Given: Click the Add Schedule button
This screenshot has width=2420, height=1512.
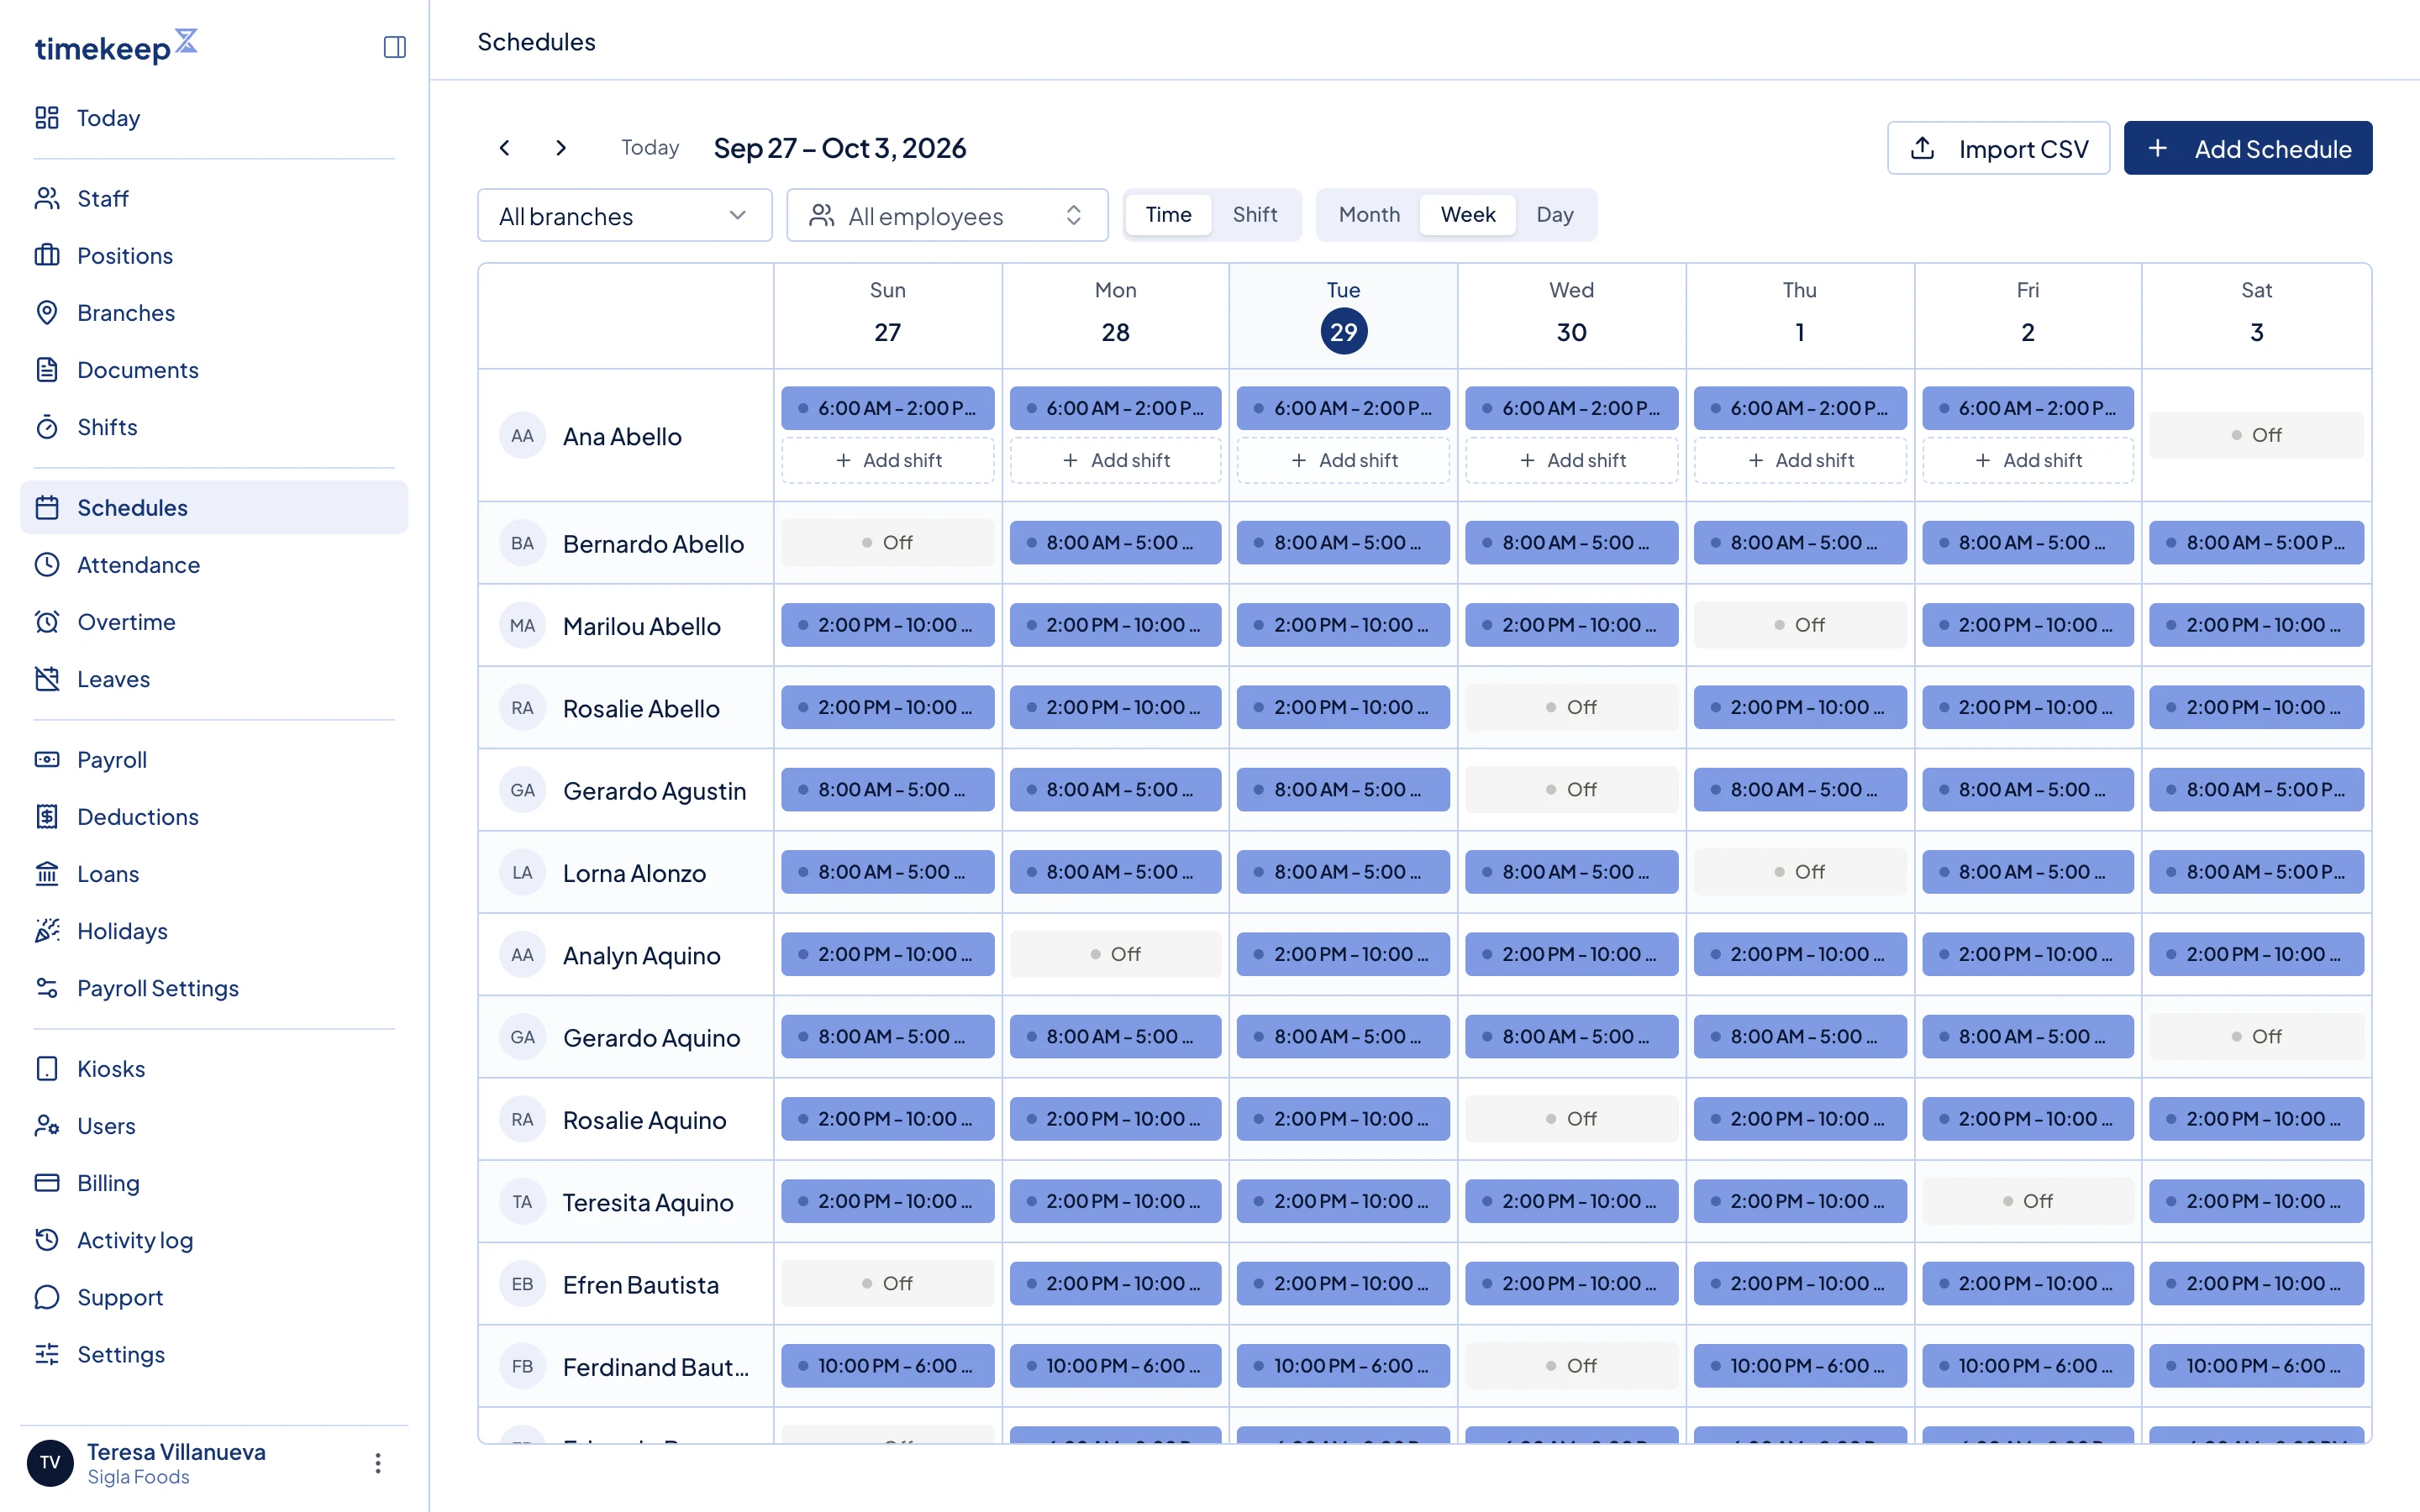Looking at the screenshot, I should coord(2247,148).
